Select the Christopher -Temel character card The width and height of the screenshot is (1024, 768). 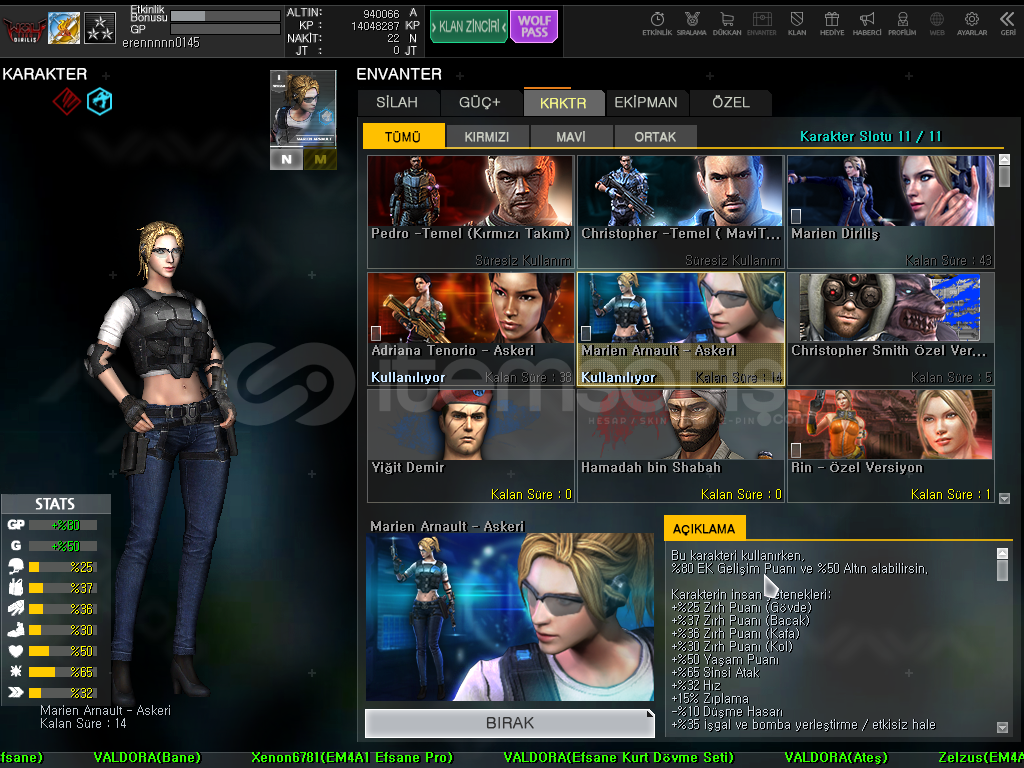tap(680, 212)
